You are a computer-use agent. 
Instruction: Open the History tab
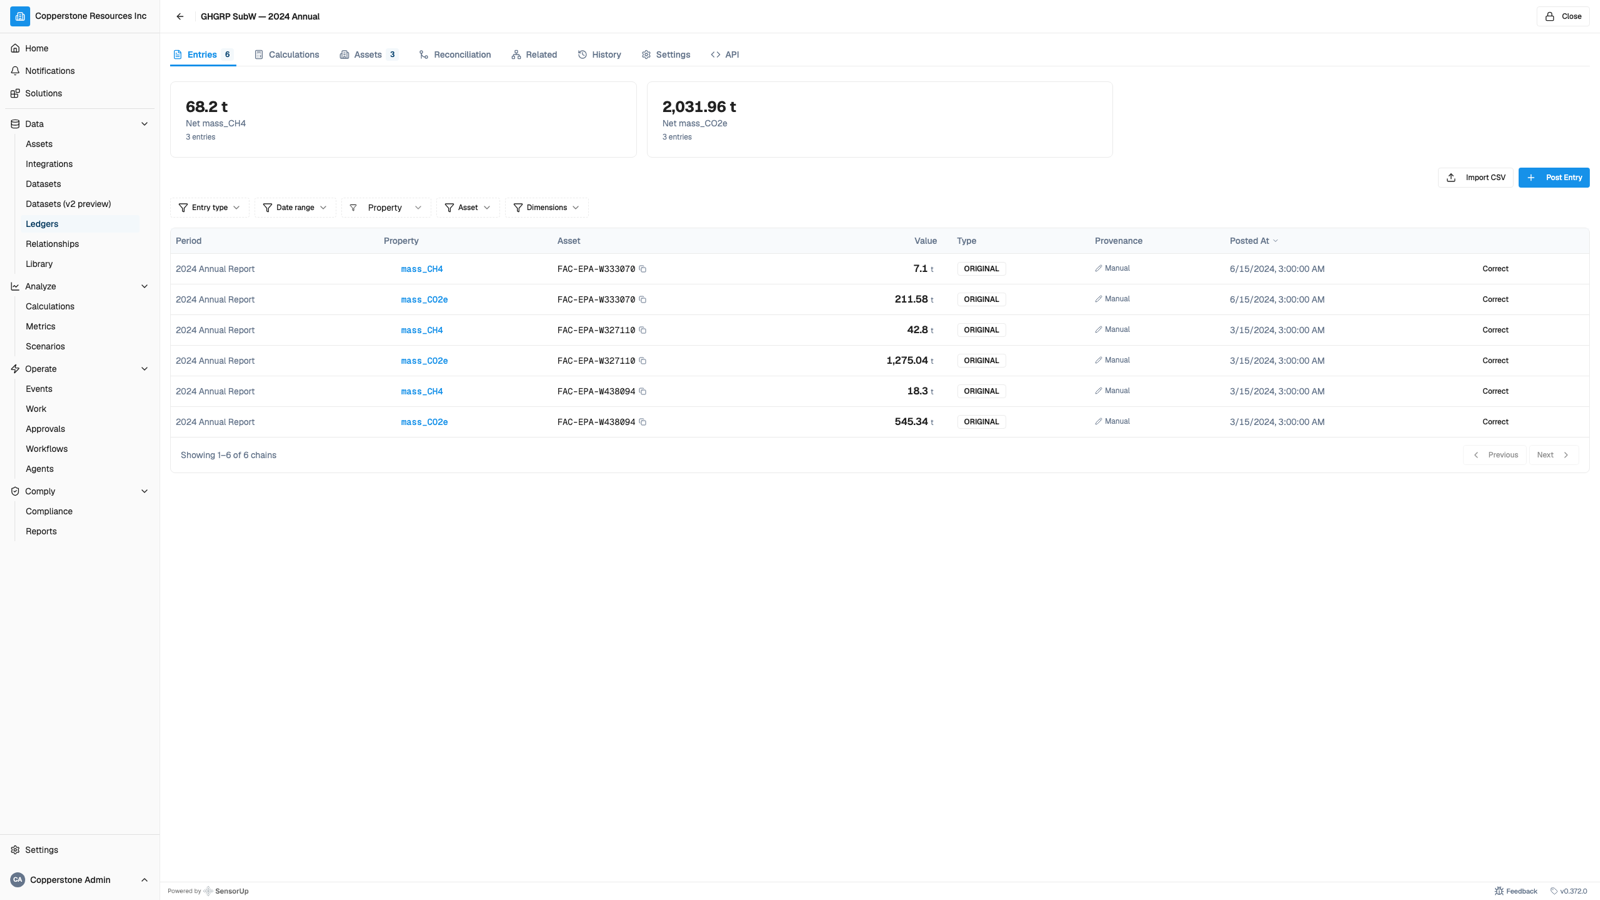(599, 55)
